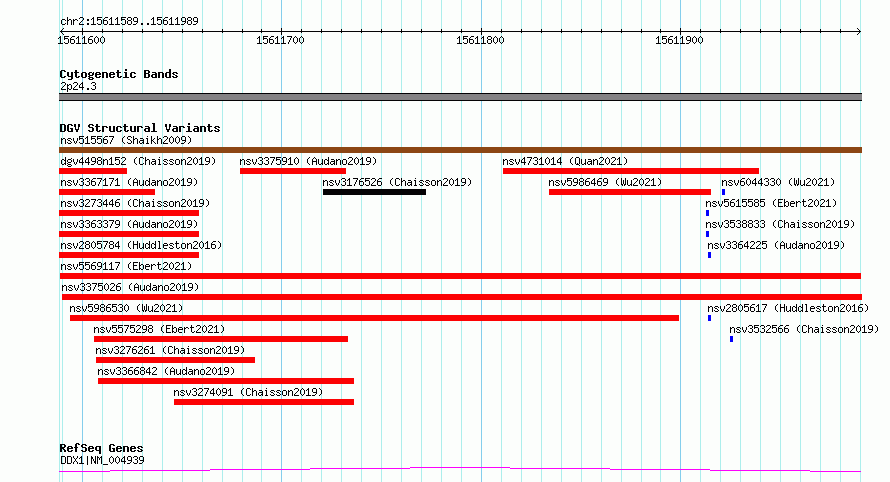Select nsv3367171 (Audano2019) label
This screenshot has height=482, width=890.
pos(129,182)
